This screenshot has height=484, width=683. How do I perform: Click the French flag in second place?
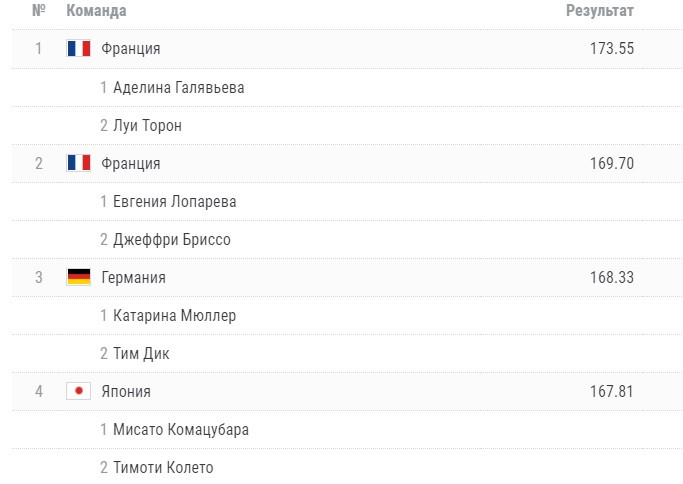(78, 163)
